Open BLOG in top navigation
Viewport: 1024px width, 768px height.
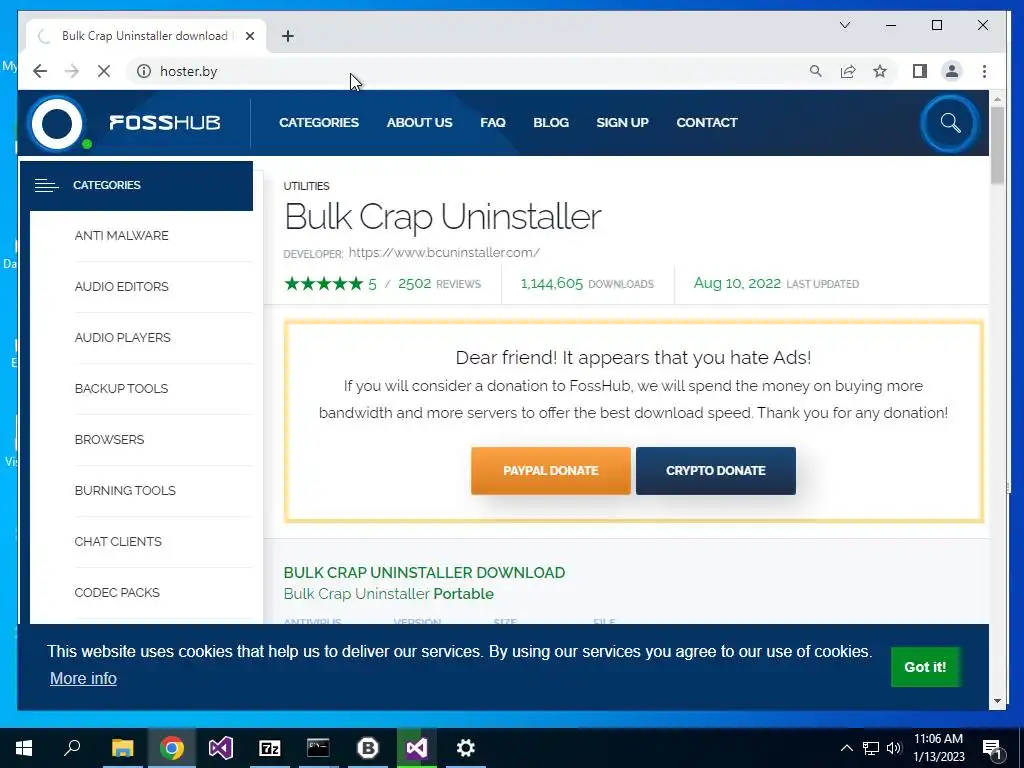pos(551,123)
